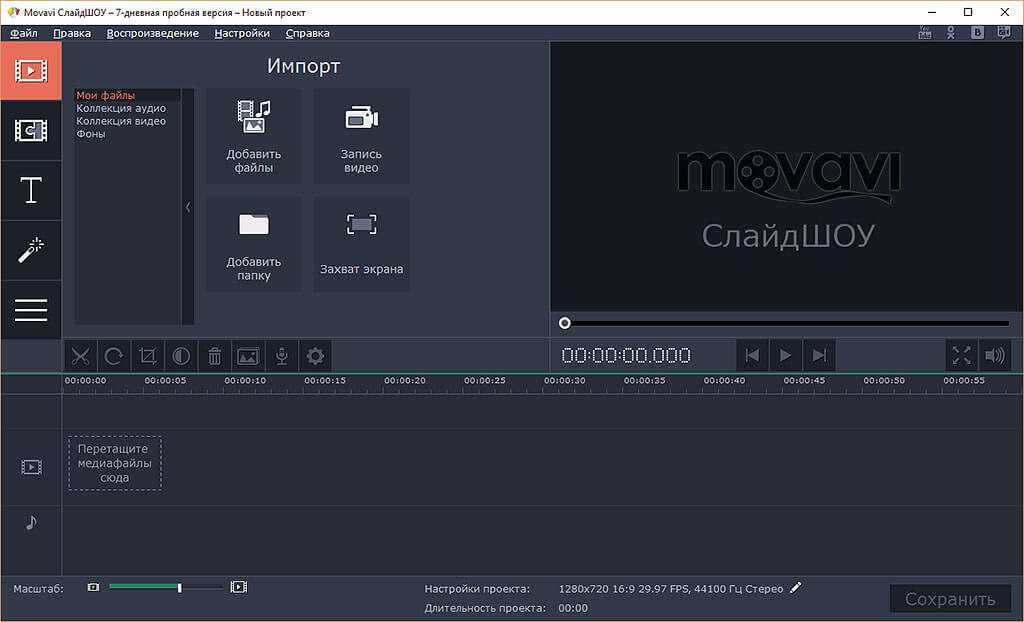Viewport: 1024px width, 622px height.
Task: Open the Transitions tab in sidebar
Action: pos(31,131)
